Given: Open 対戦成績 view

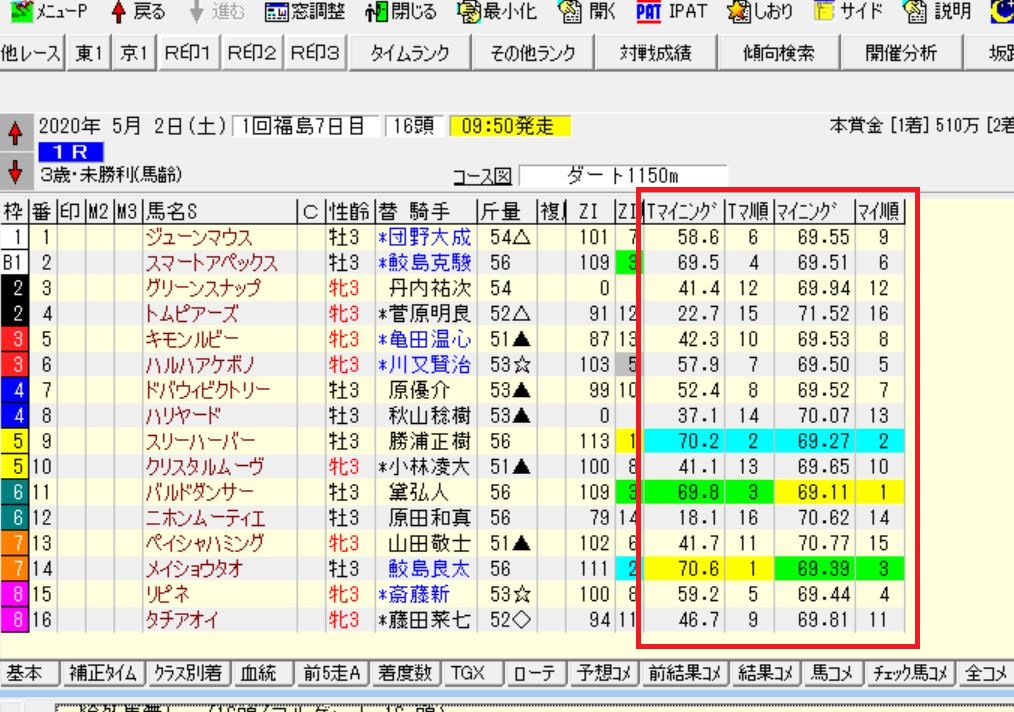Looking at the screenshot, I should click(656, 52).
